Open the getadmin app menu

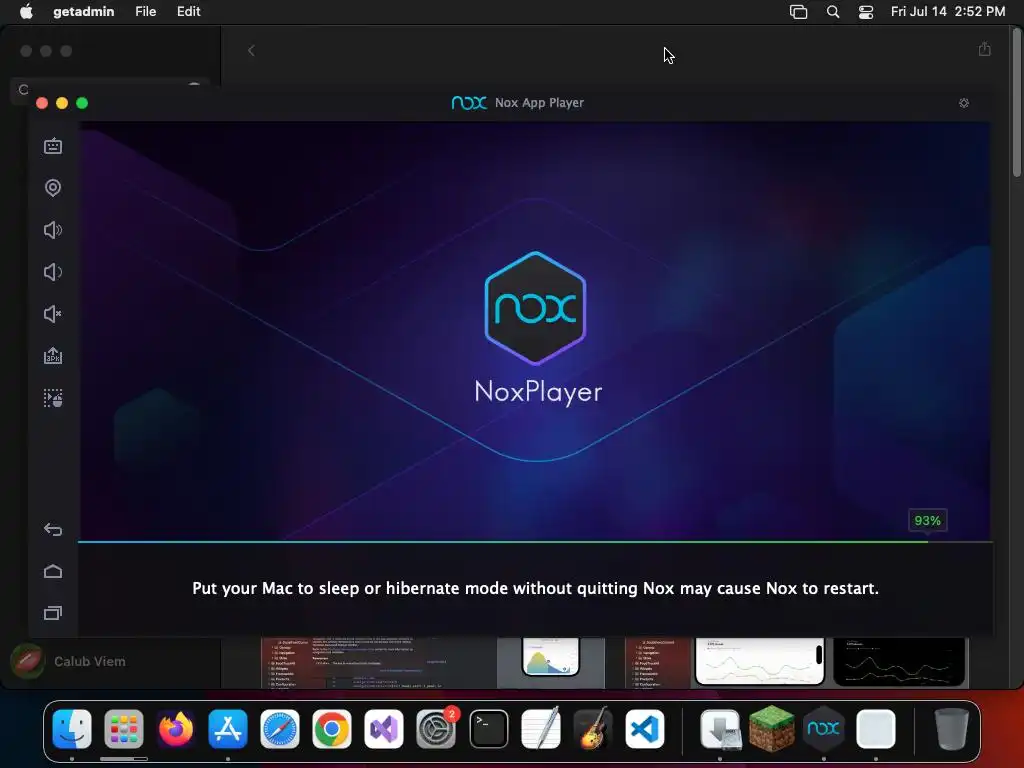click(84, 12)
